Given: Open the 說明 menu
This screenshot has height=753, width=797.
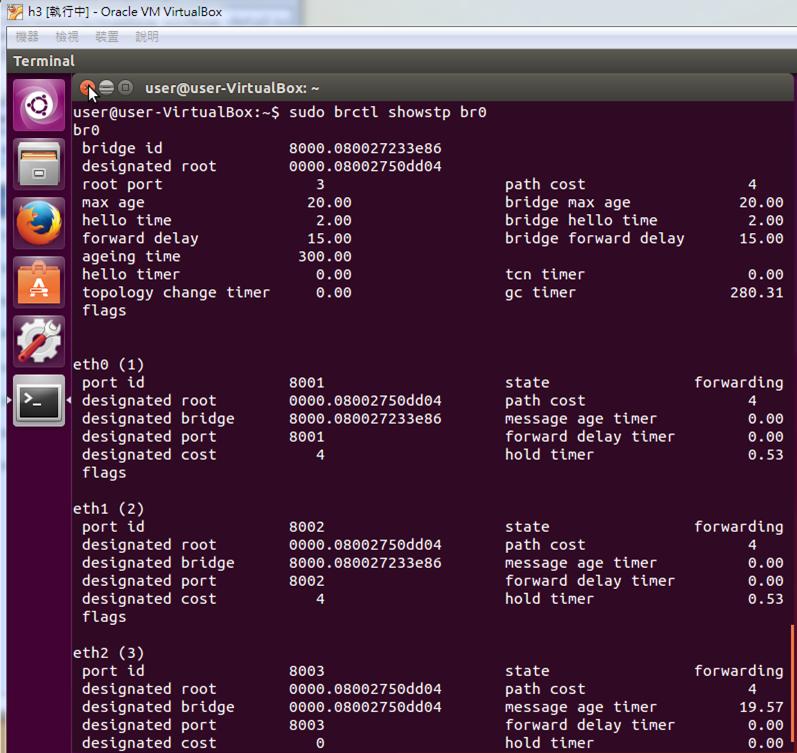Looking at the screenshot, I should click(x=147, y=37).
